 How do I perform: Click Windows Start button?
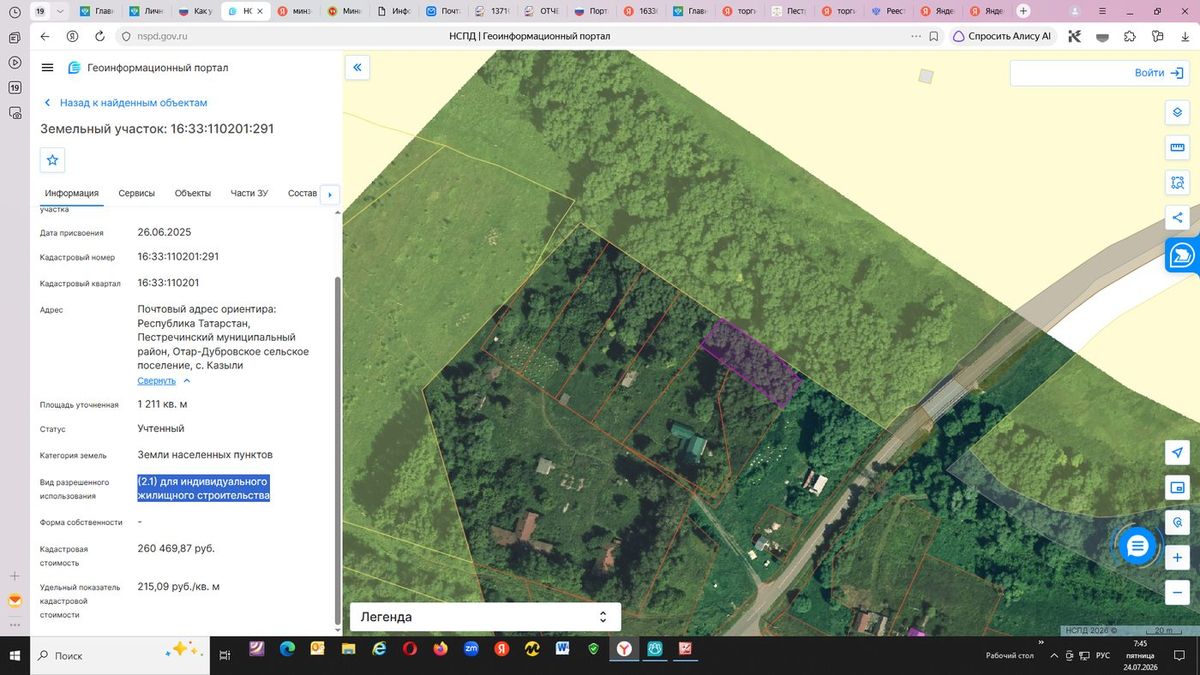click(15, 655)
